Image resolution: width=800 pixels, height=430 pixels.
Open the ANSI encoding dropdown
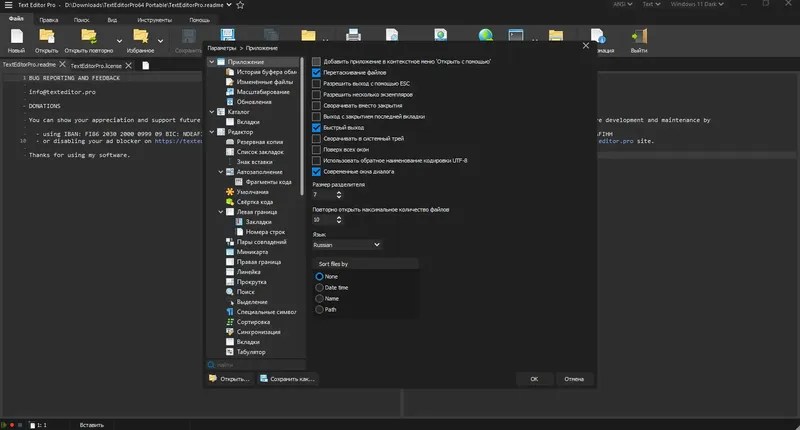coord(622,4)
